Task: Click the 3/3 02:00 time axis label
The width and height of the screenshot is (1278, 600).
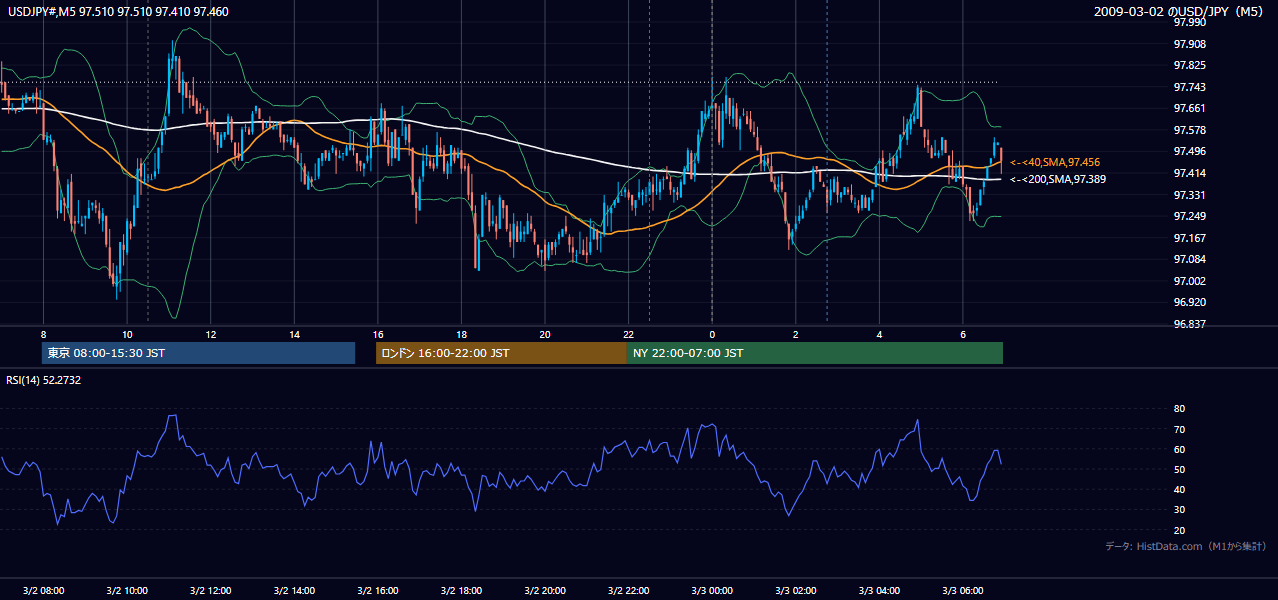Action: pyautogui.click(x=795, y=590)
